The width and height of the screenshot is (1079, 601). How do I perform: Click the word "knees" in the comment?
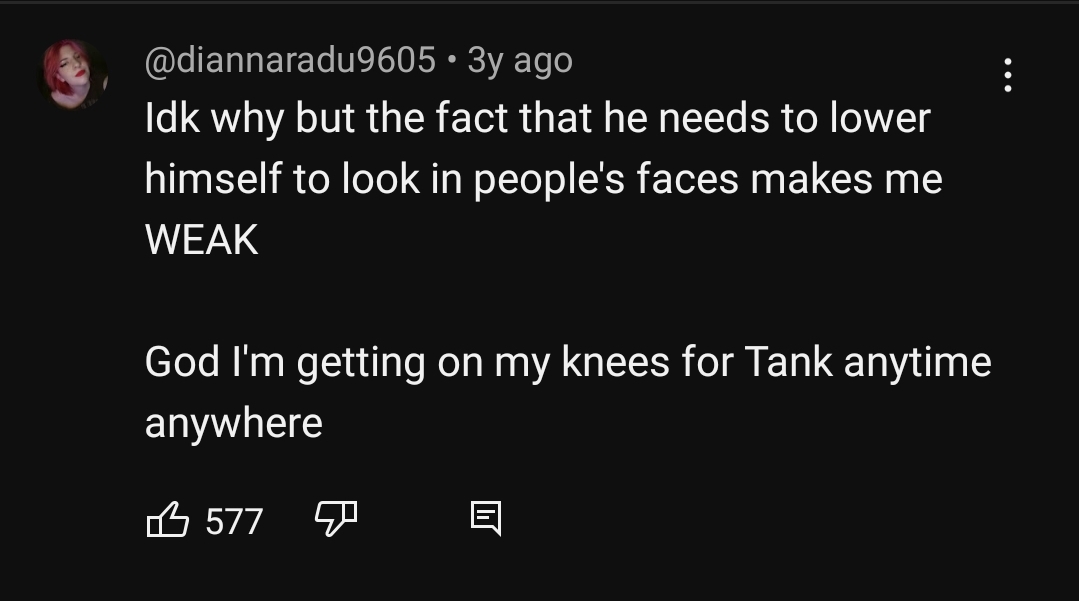pos(615,362)
